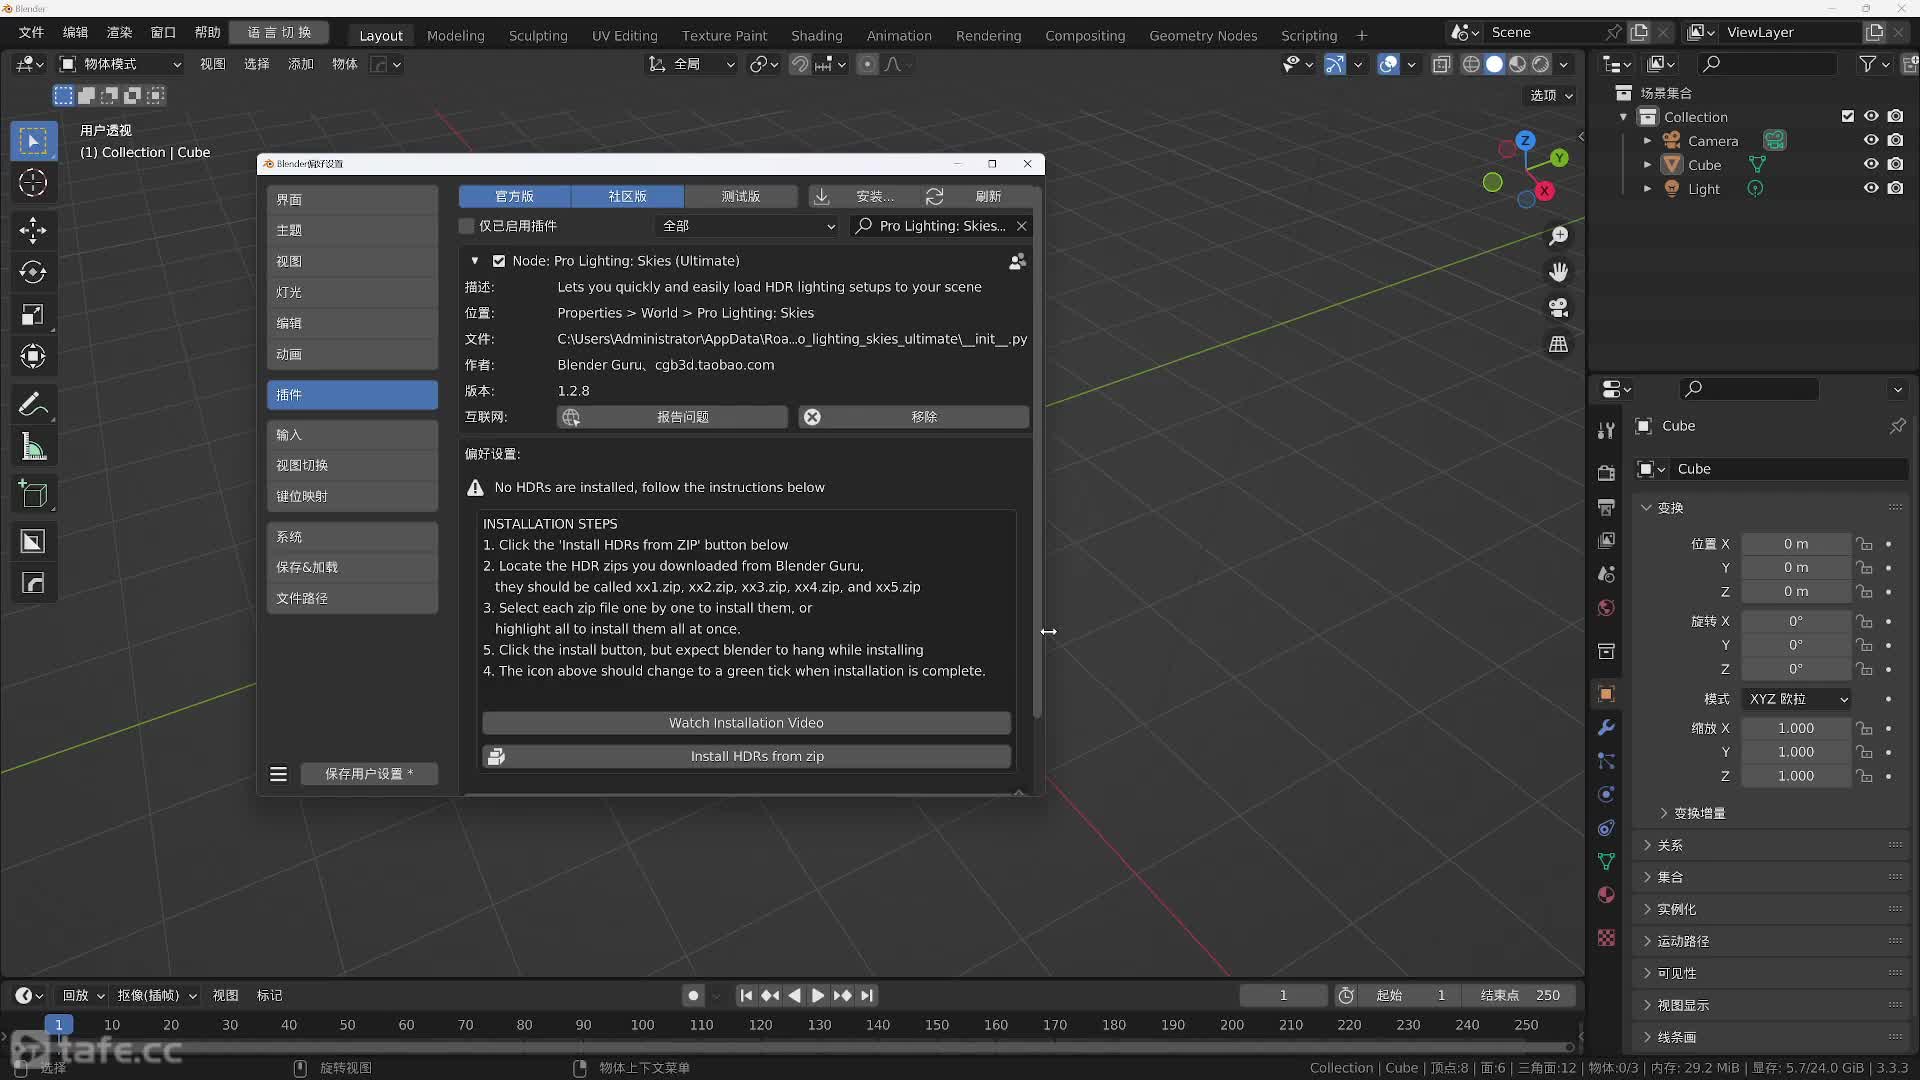1920x1080 pixels.
Task: Open the XYZ 欧拉 rotation mode dropdown
Action: 1797,699
